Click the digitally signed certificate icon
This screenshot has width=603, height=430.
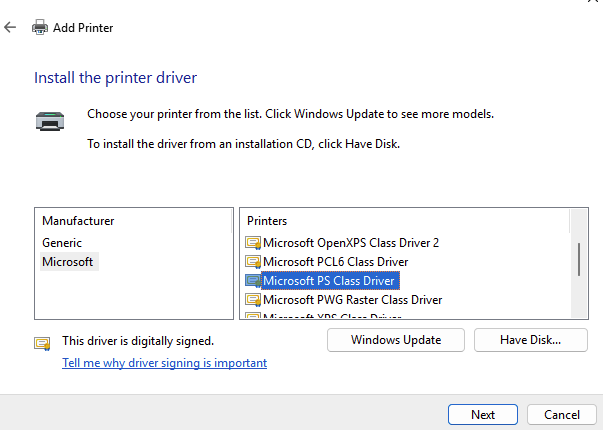[42, 343]
